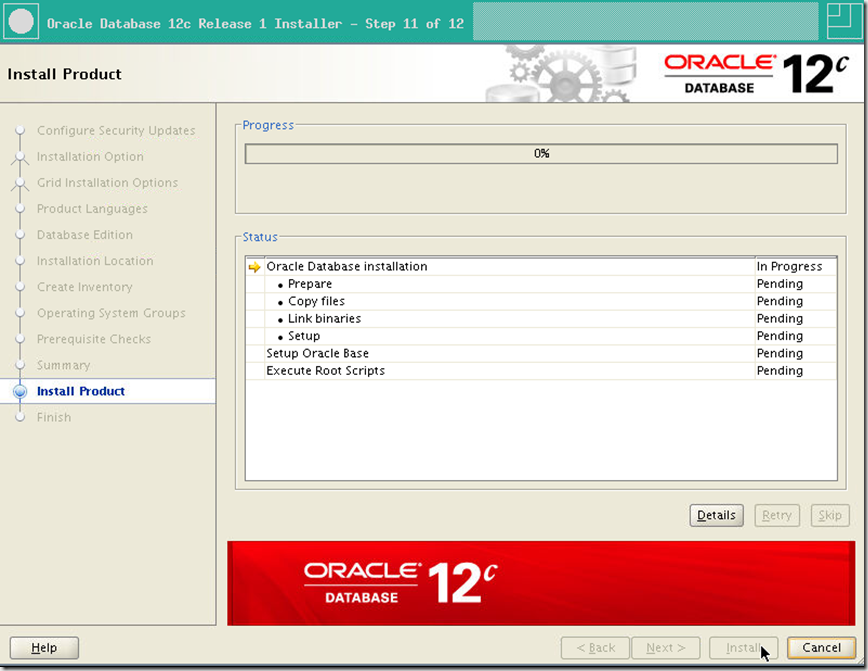Click the maximize window icon in title bar
This screenshot has height=671, width=868.
point(844,21)
